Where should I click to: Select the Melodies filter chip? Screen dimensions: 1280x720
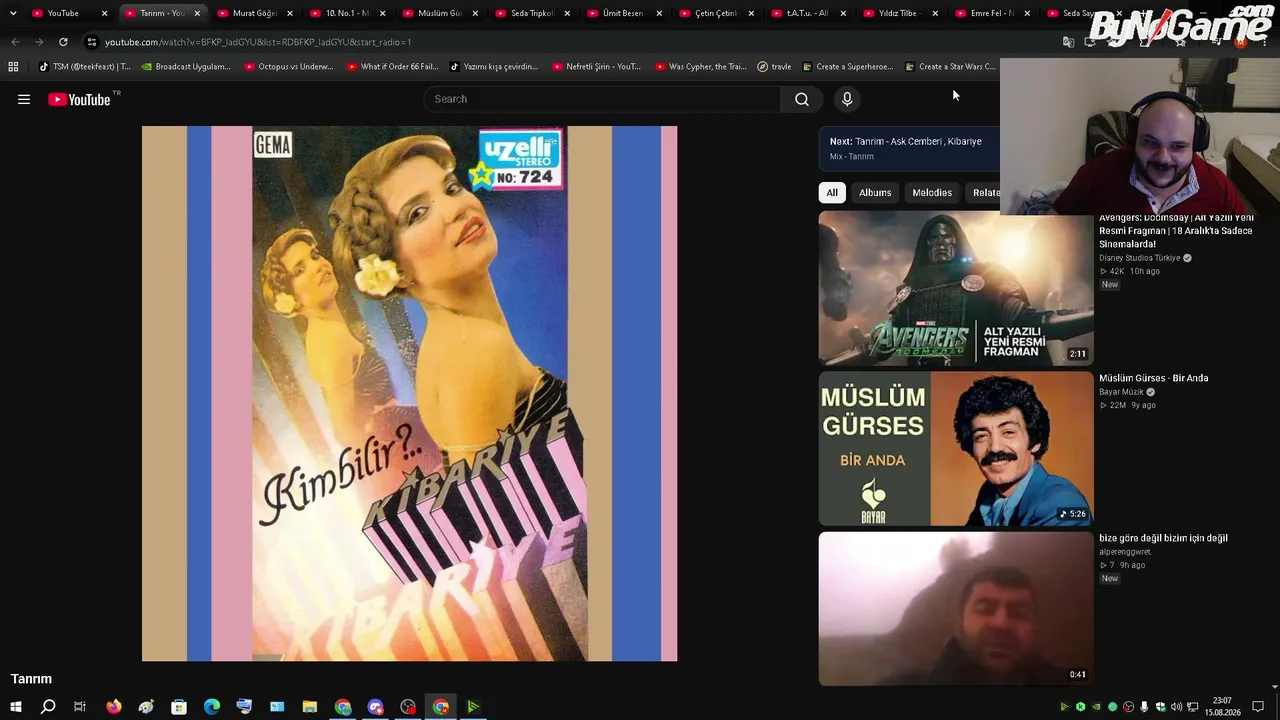pos(932,192)
